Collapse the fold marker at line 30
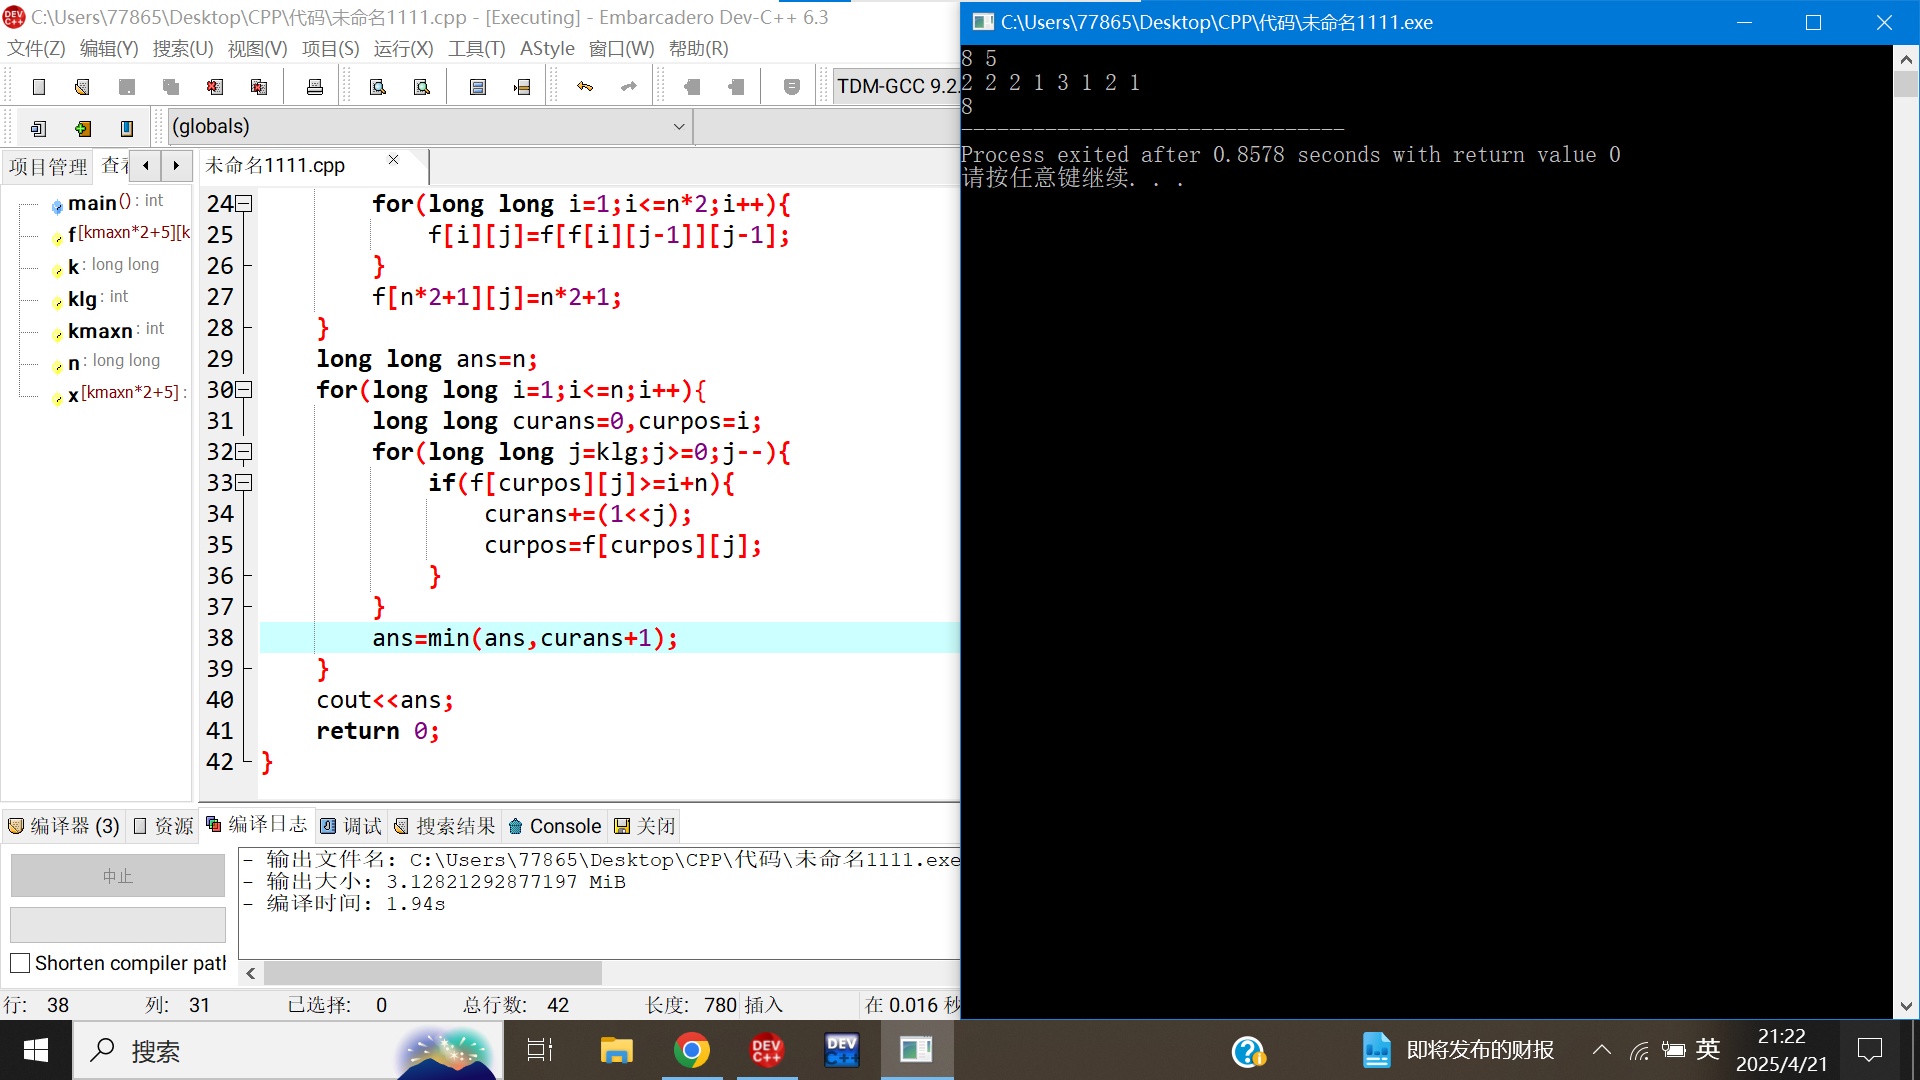This screenshot has width=1920, height=1080. [x=244, y=390]
